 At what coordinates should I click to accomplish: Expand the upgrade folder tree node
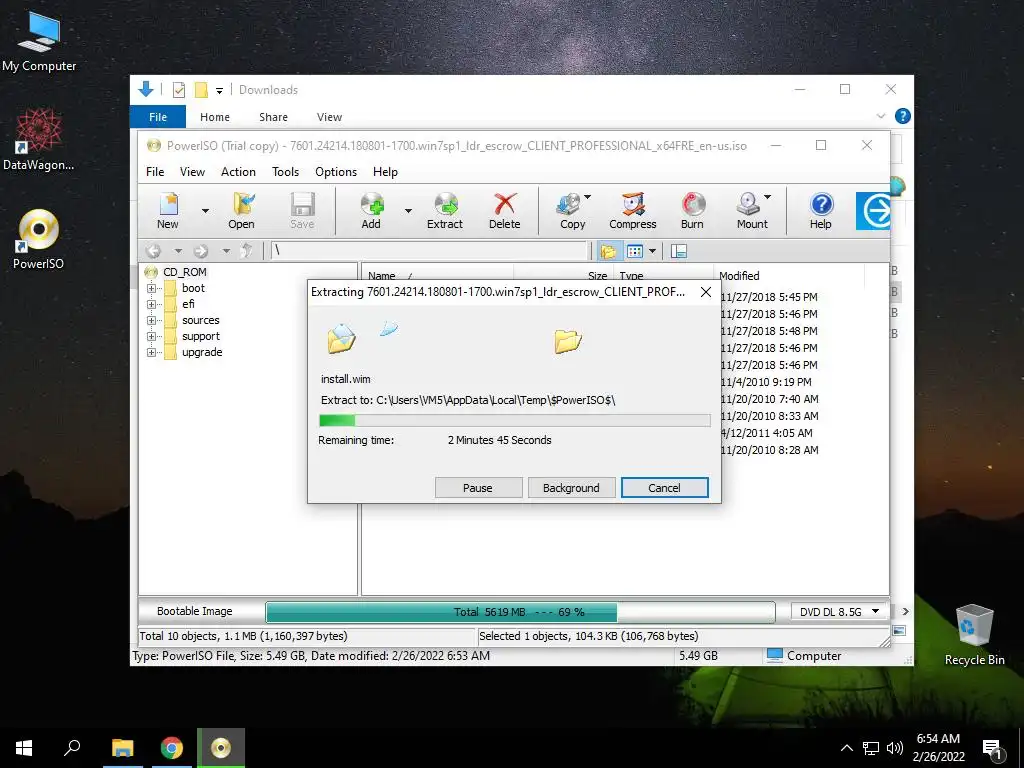tap(152, 352)
